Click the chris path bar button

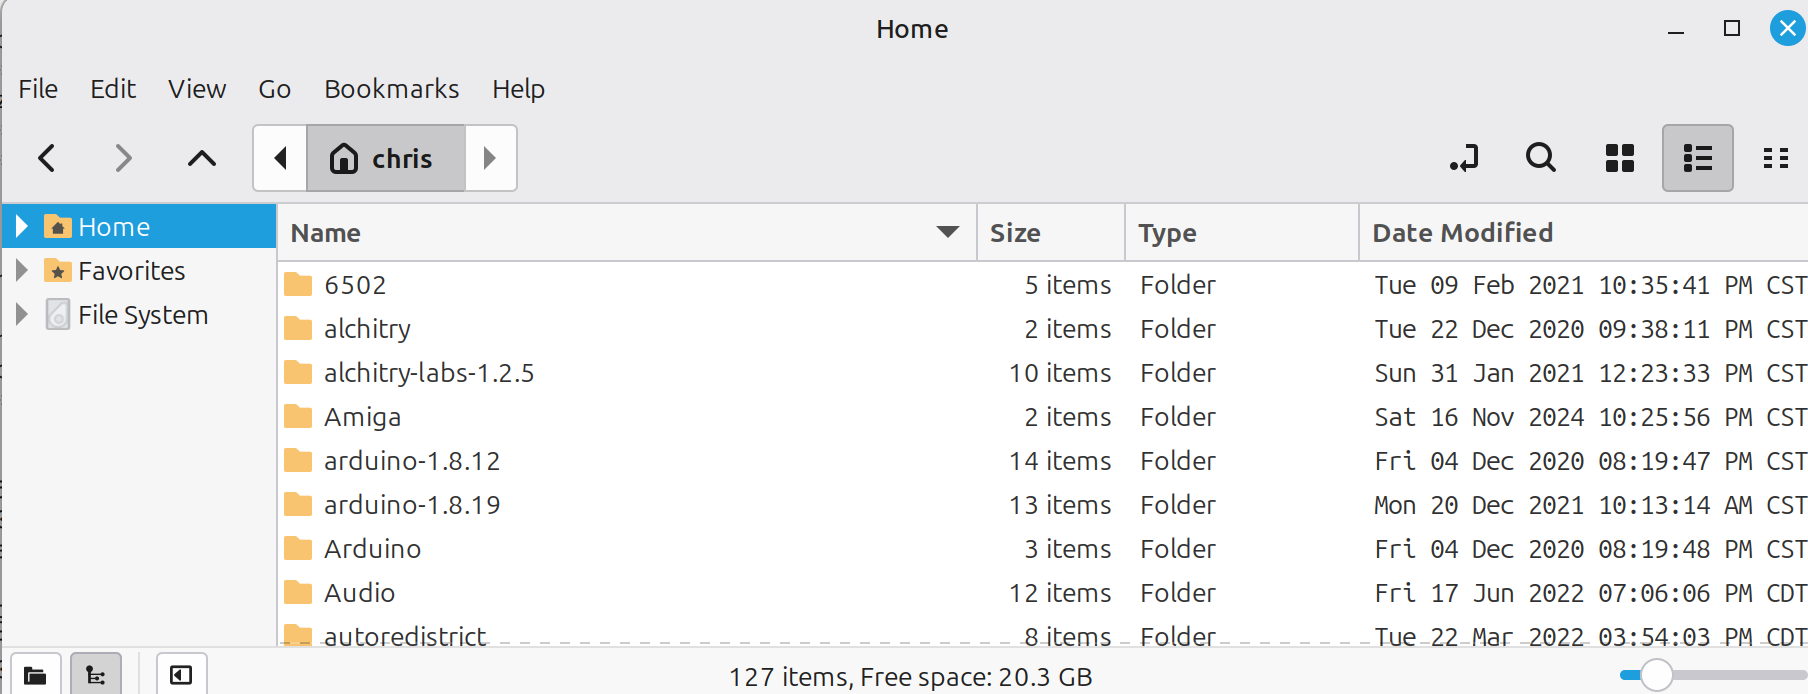click(385, 158)
